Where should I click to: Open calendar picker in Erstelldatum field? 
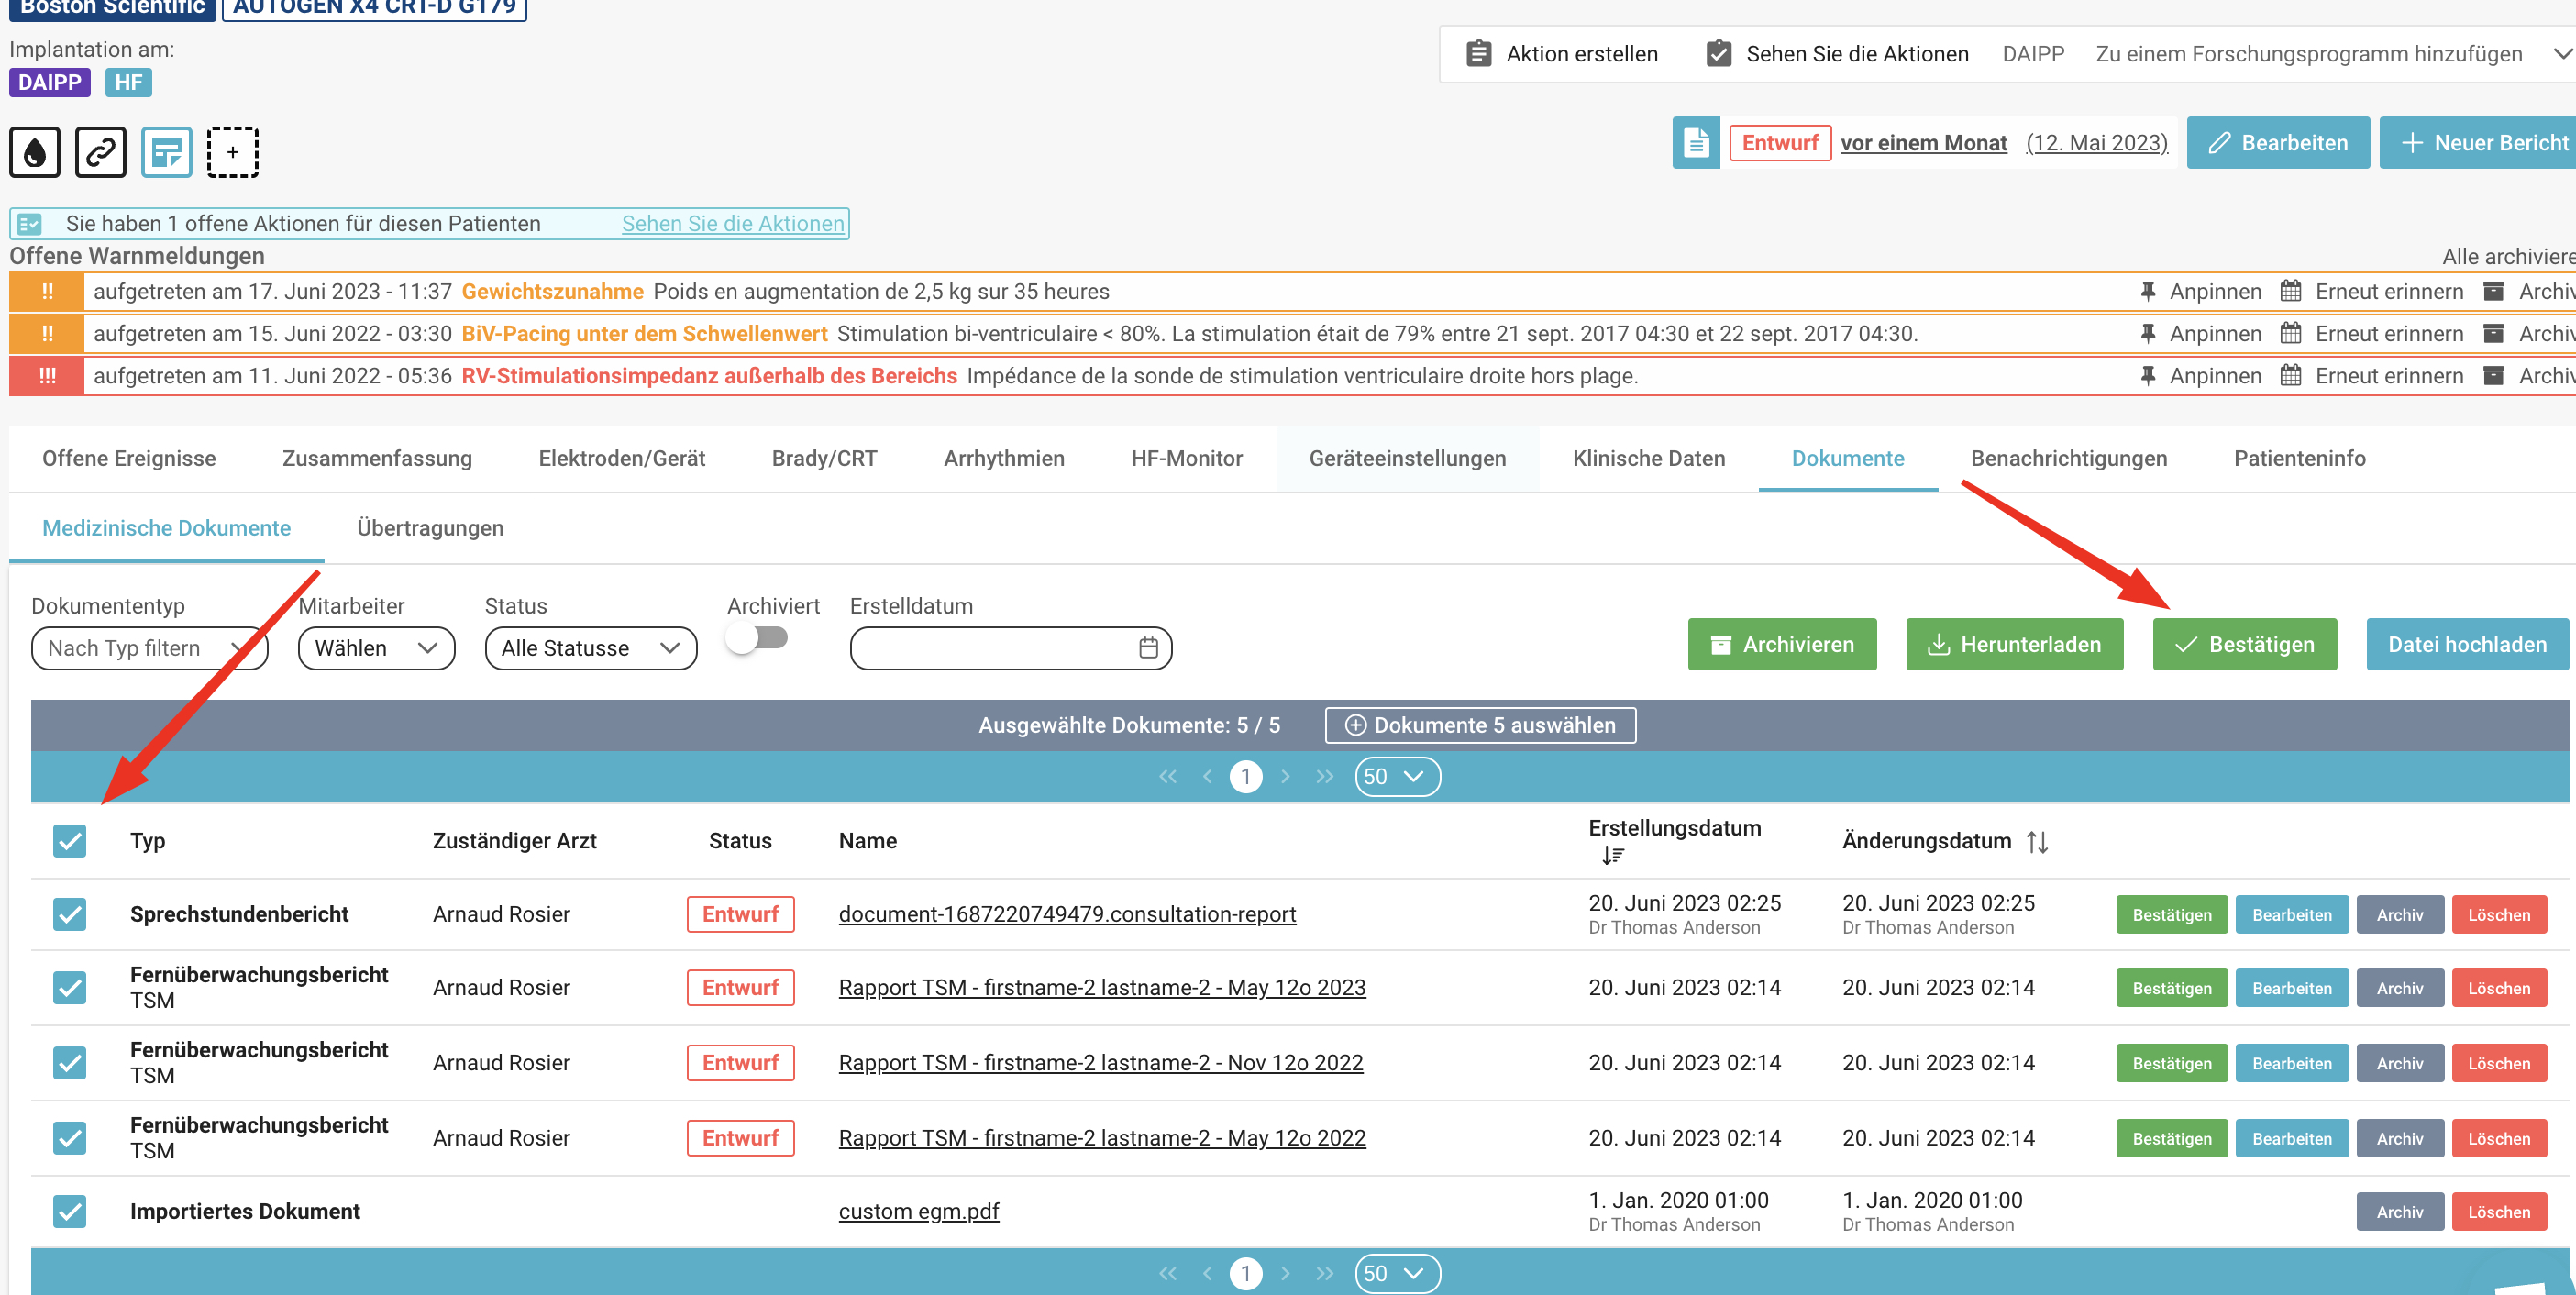[1148, 648]
